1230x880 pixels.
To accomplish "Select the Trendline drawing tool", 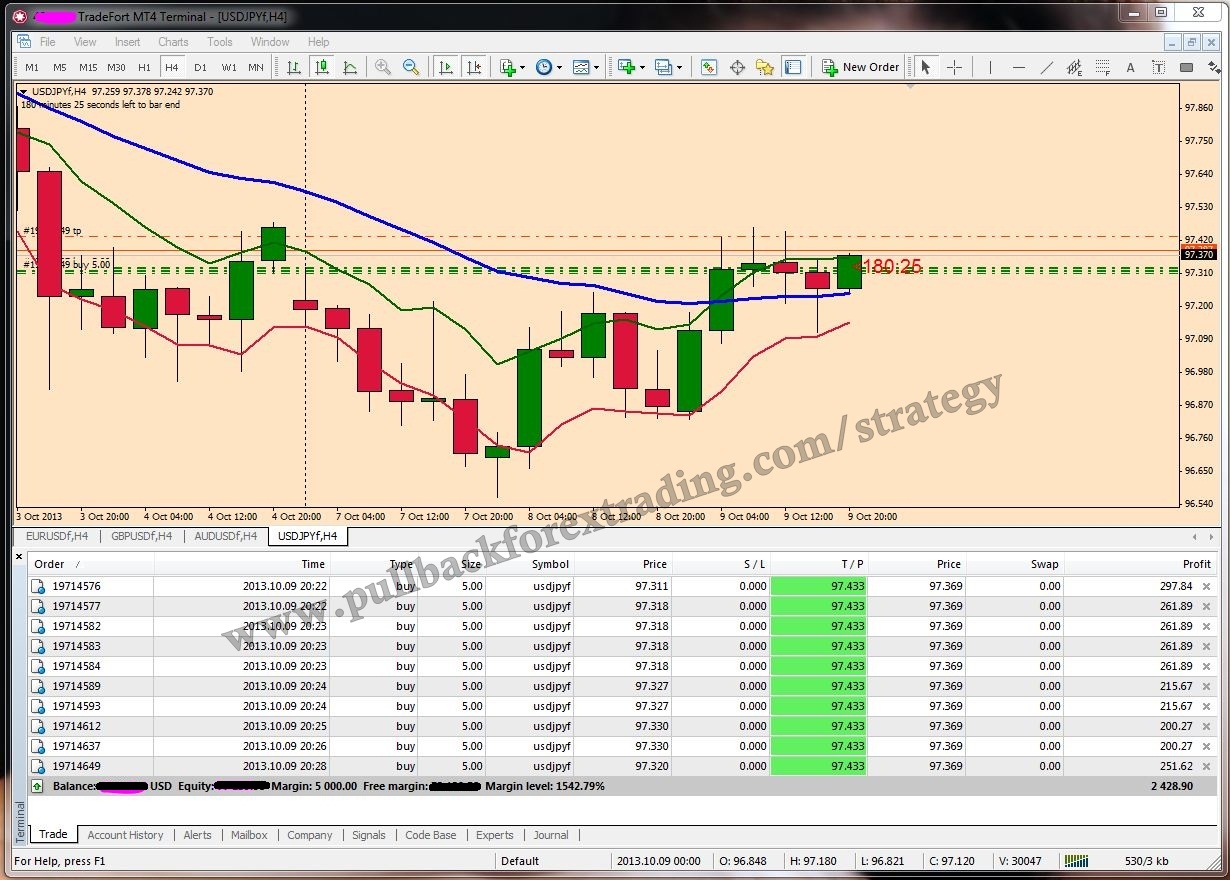I will (x=1048, y=67).
